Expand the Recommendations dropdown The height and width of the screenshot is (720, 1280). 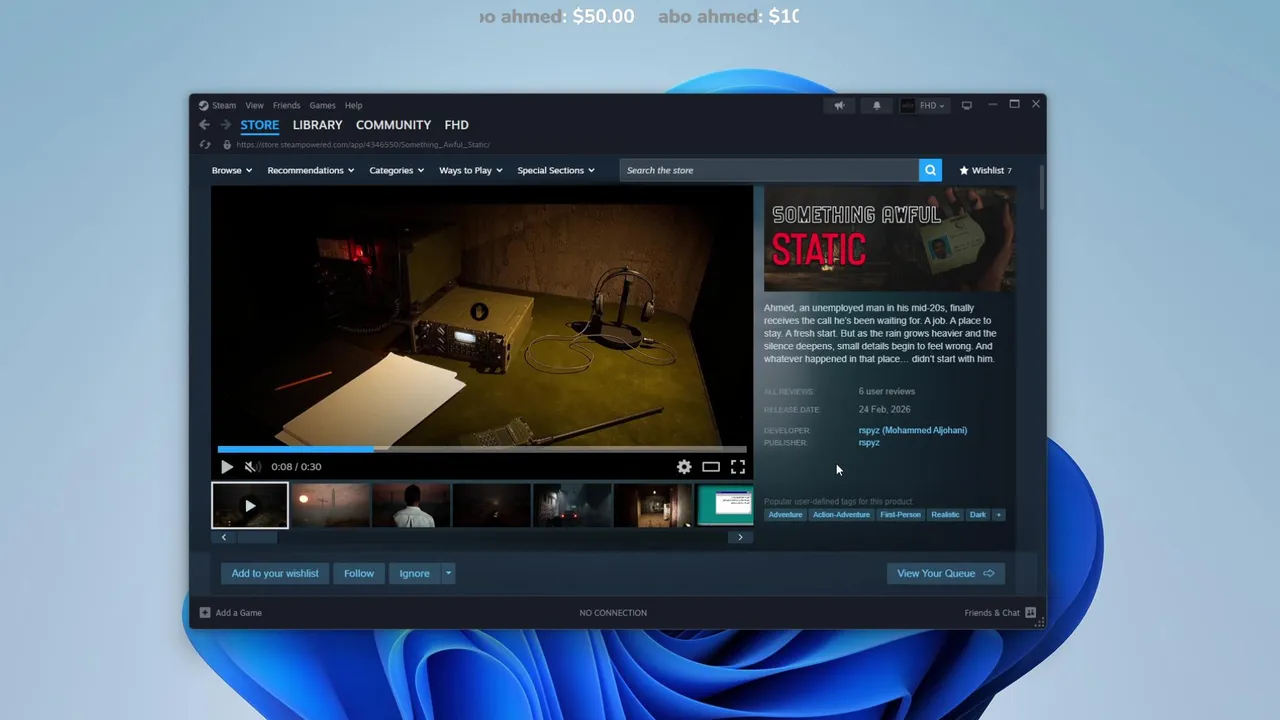coord(310,170)
